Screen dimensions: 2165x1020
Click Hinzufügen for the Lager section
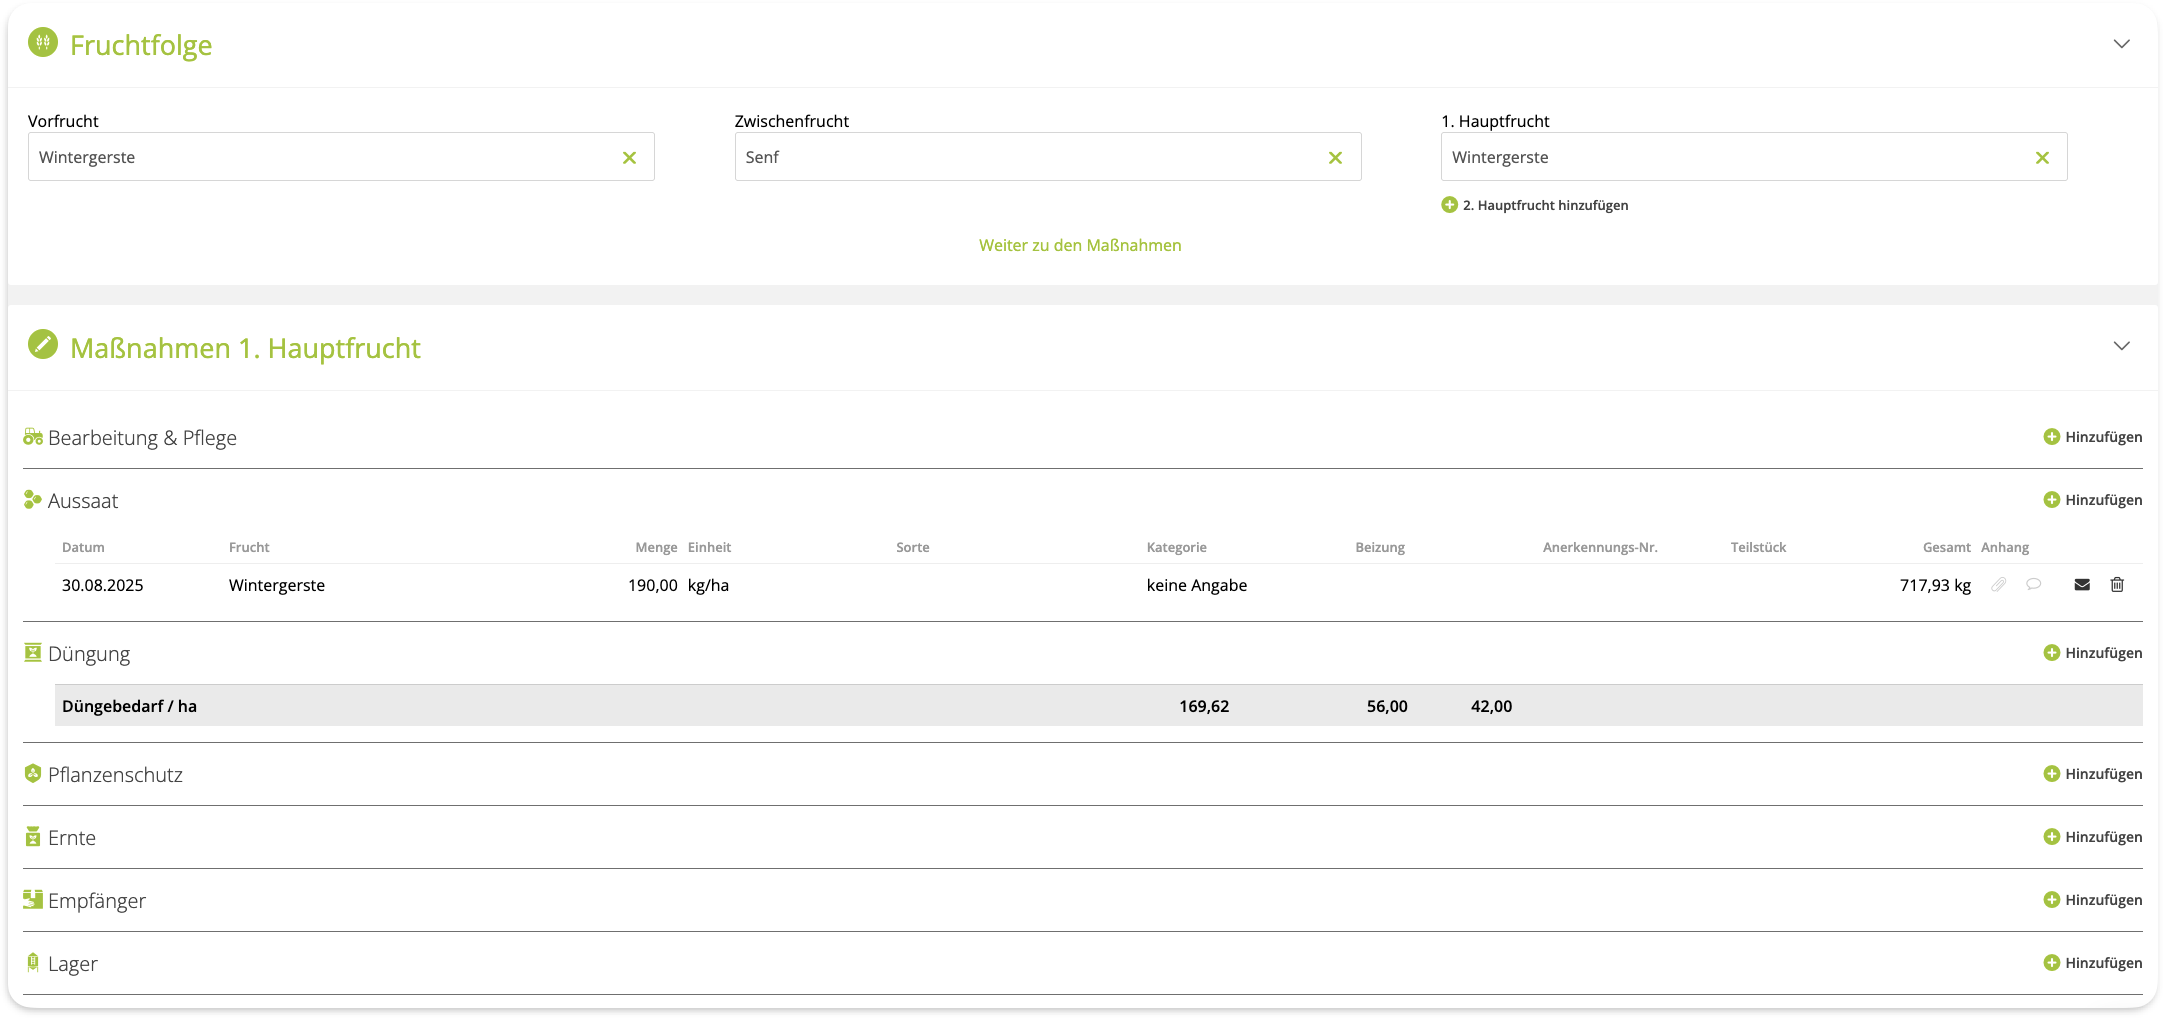coord(2092,963)
